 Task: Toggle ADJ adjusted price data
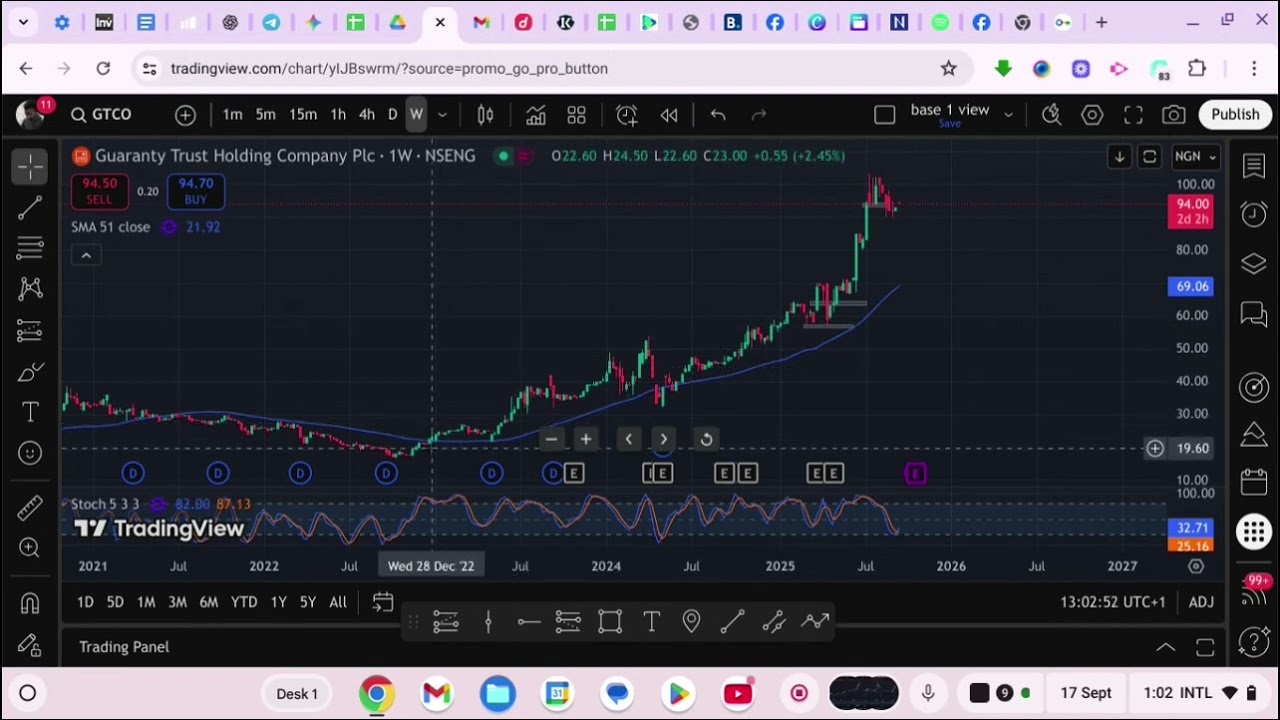coord(1201,602)
